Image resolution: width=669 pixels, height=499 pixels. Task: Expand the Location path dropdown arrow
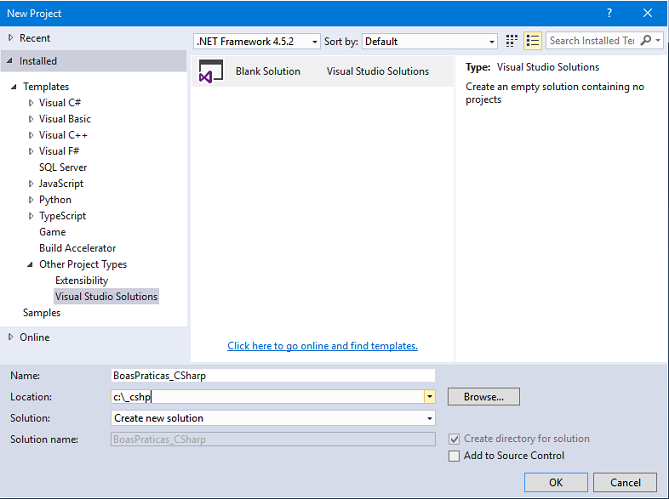[429, 397]
